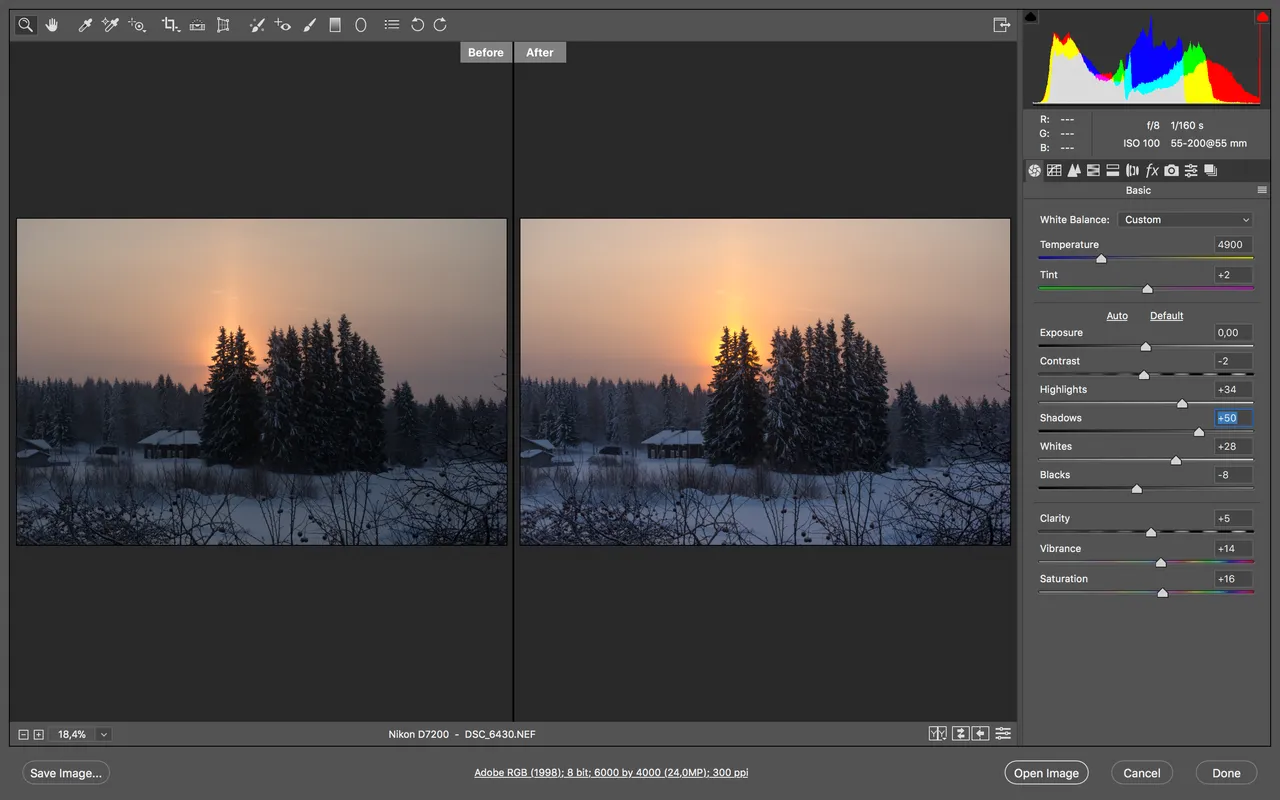Select the Straighten tool
The width and height of the screenshot is (1280, 800).
point(197,25)
